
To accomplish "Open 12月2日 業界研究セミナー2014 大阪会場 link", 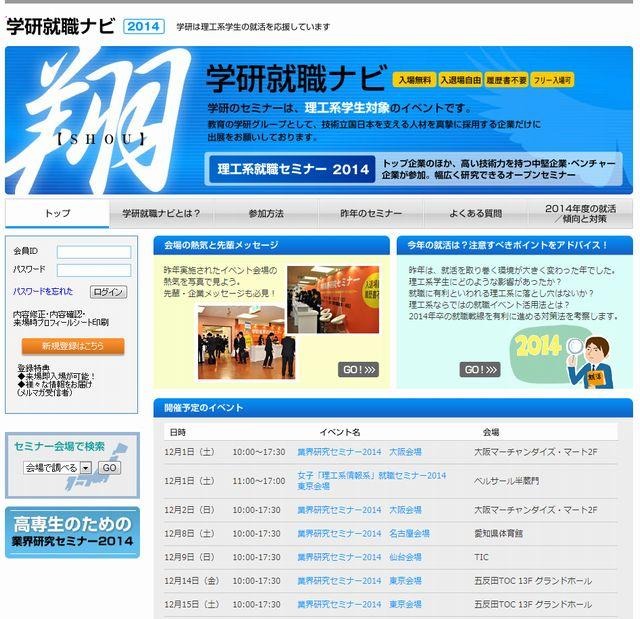I will 359,510.
